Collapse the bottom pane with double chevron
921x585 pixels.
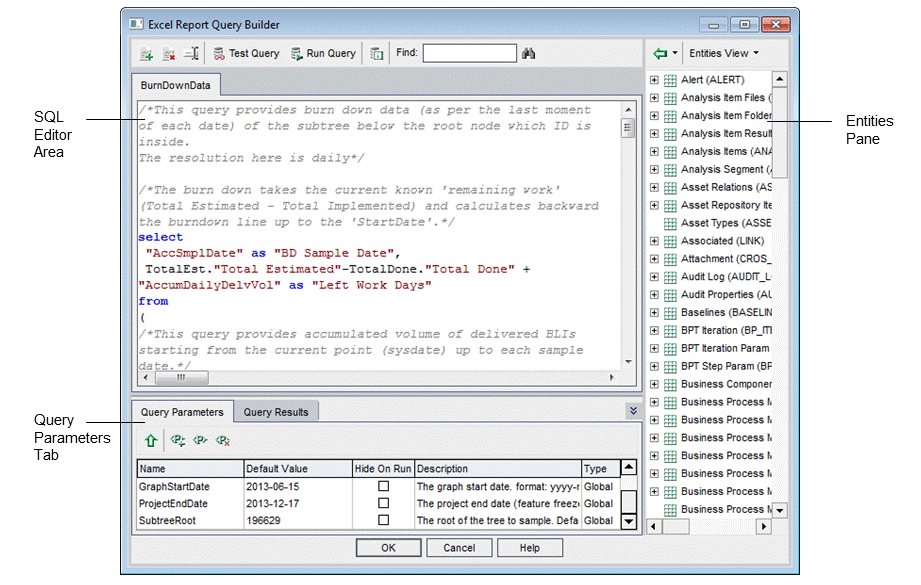(x=632, y=410)
